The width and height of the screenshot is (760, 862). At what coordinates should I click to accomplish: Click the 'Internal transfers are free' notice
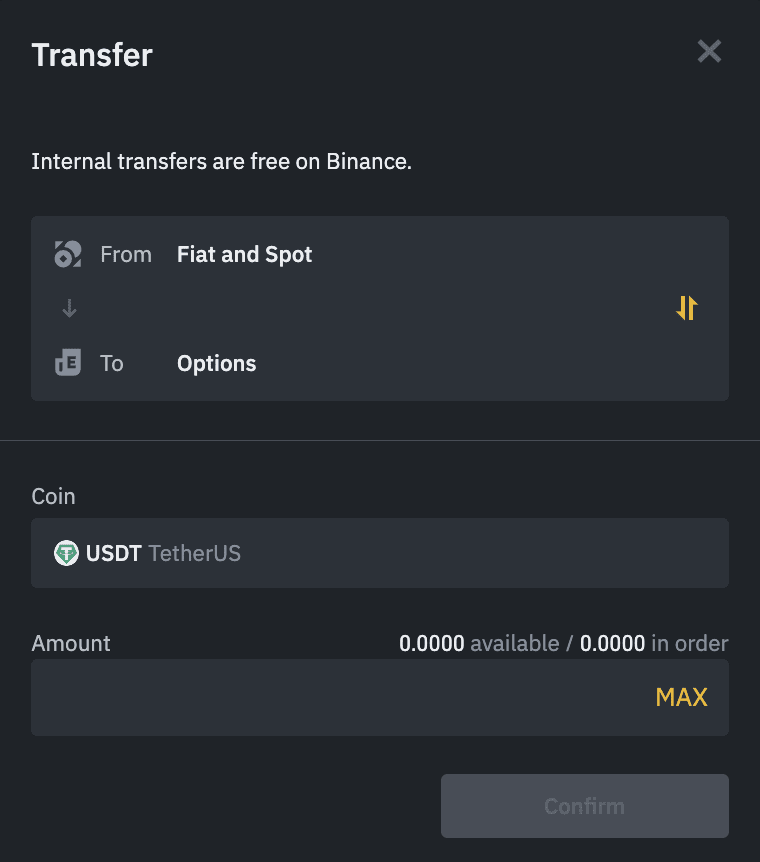[221, 161]
